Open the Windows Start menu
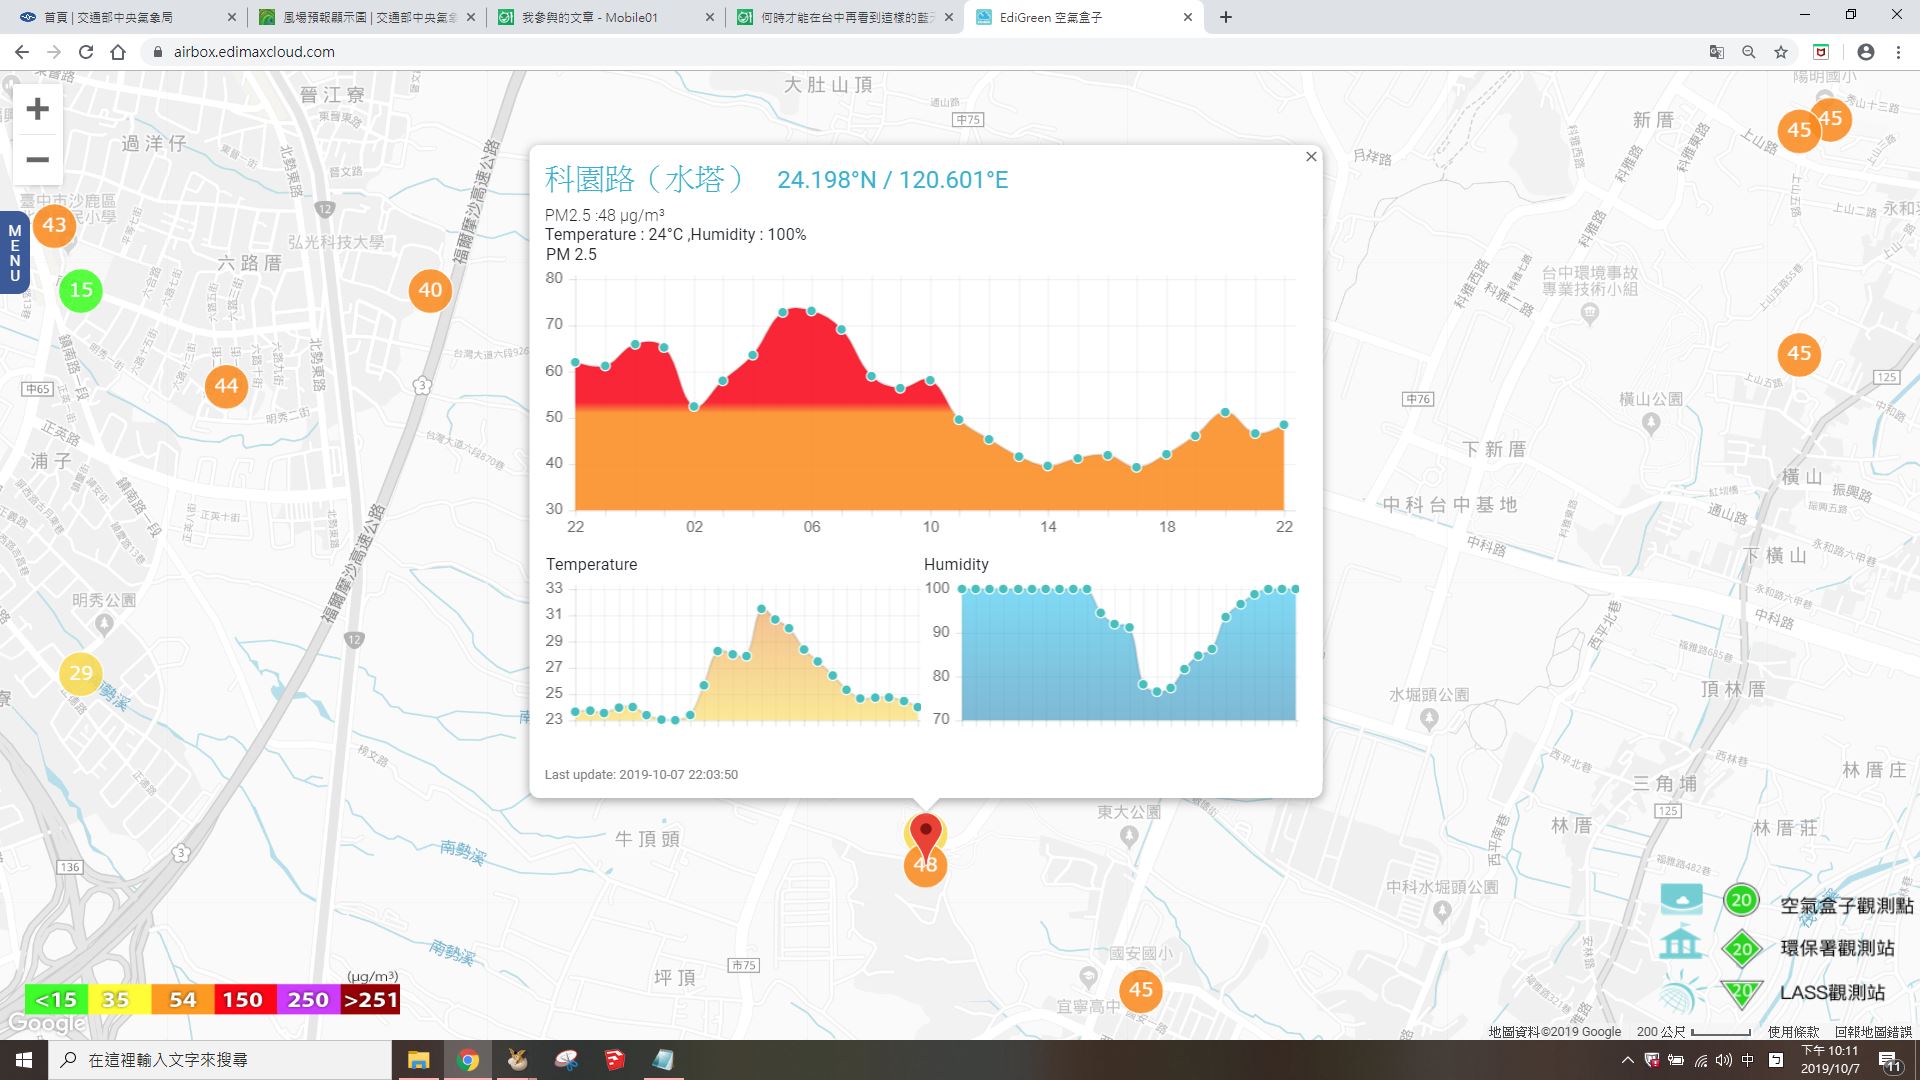1920x1080 pixels. point(24,1060)
